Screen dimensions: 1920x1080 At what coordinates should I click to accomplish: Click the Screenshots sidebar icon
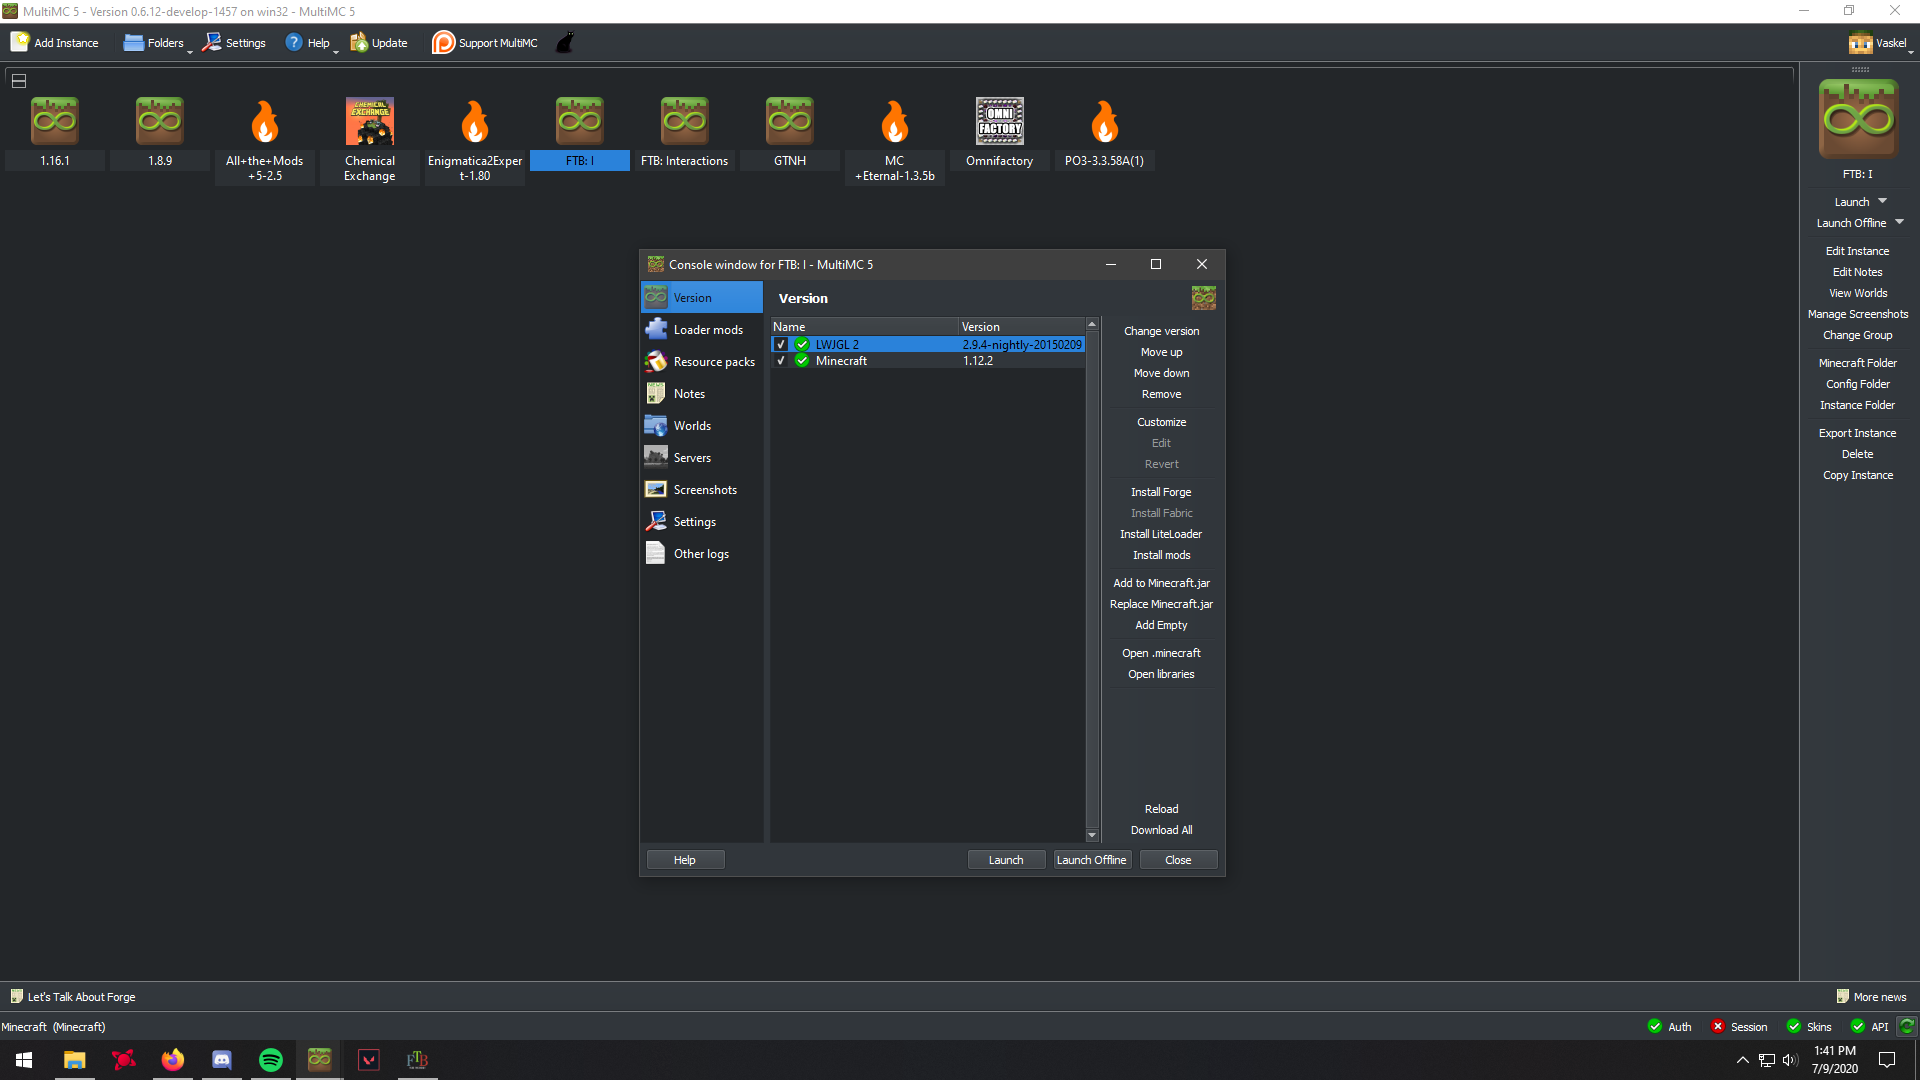tap(656, 489)
